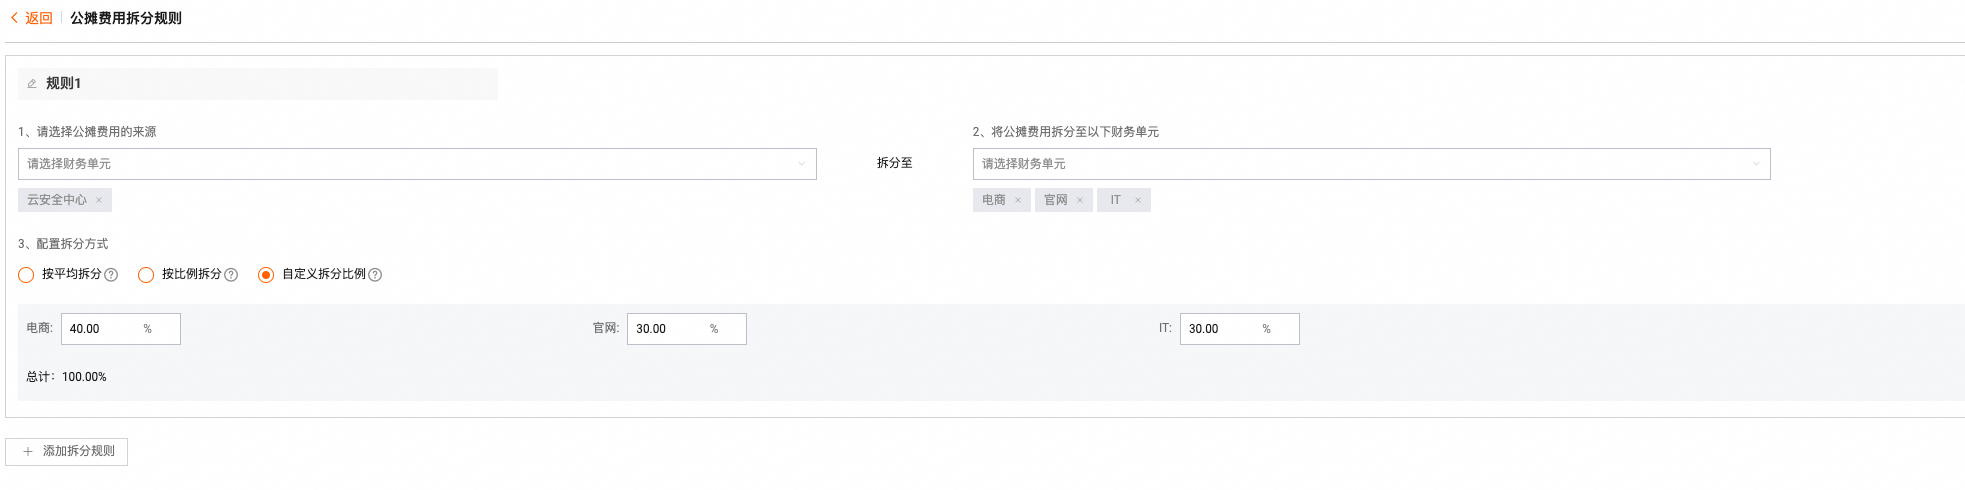Open the target 请选择财务单元 dropdown under 拆分至
The width and height of the screenshot is (1965, 490).
pos(1371,164)
